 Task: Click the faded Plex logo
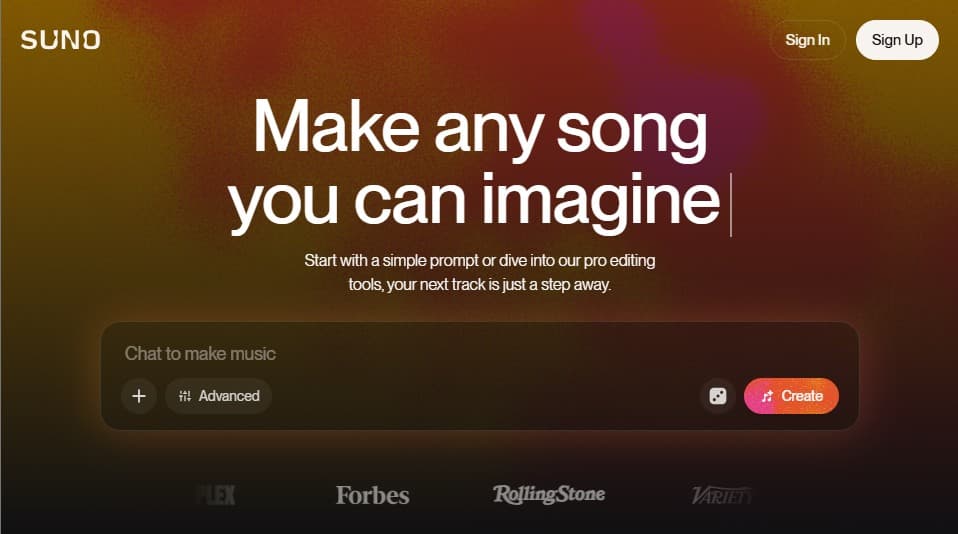pos(216,495)
